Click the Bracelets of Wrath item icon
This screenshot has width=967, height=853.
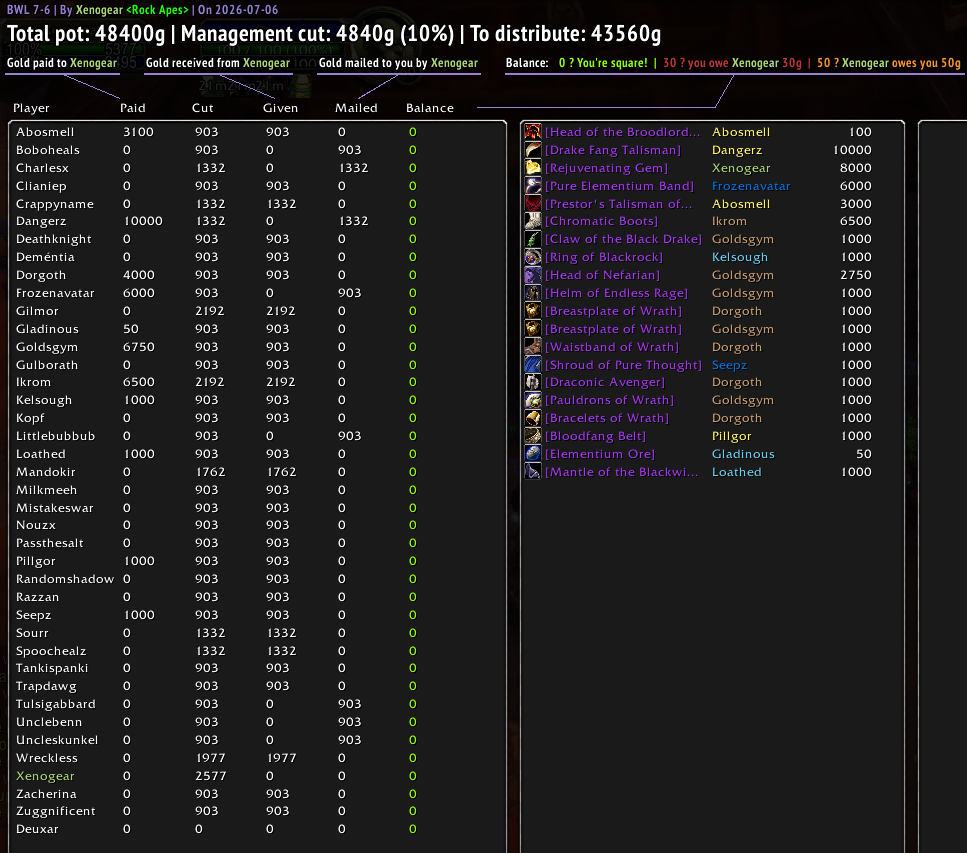533,418
